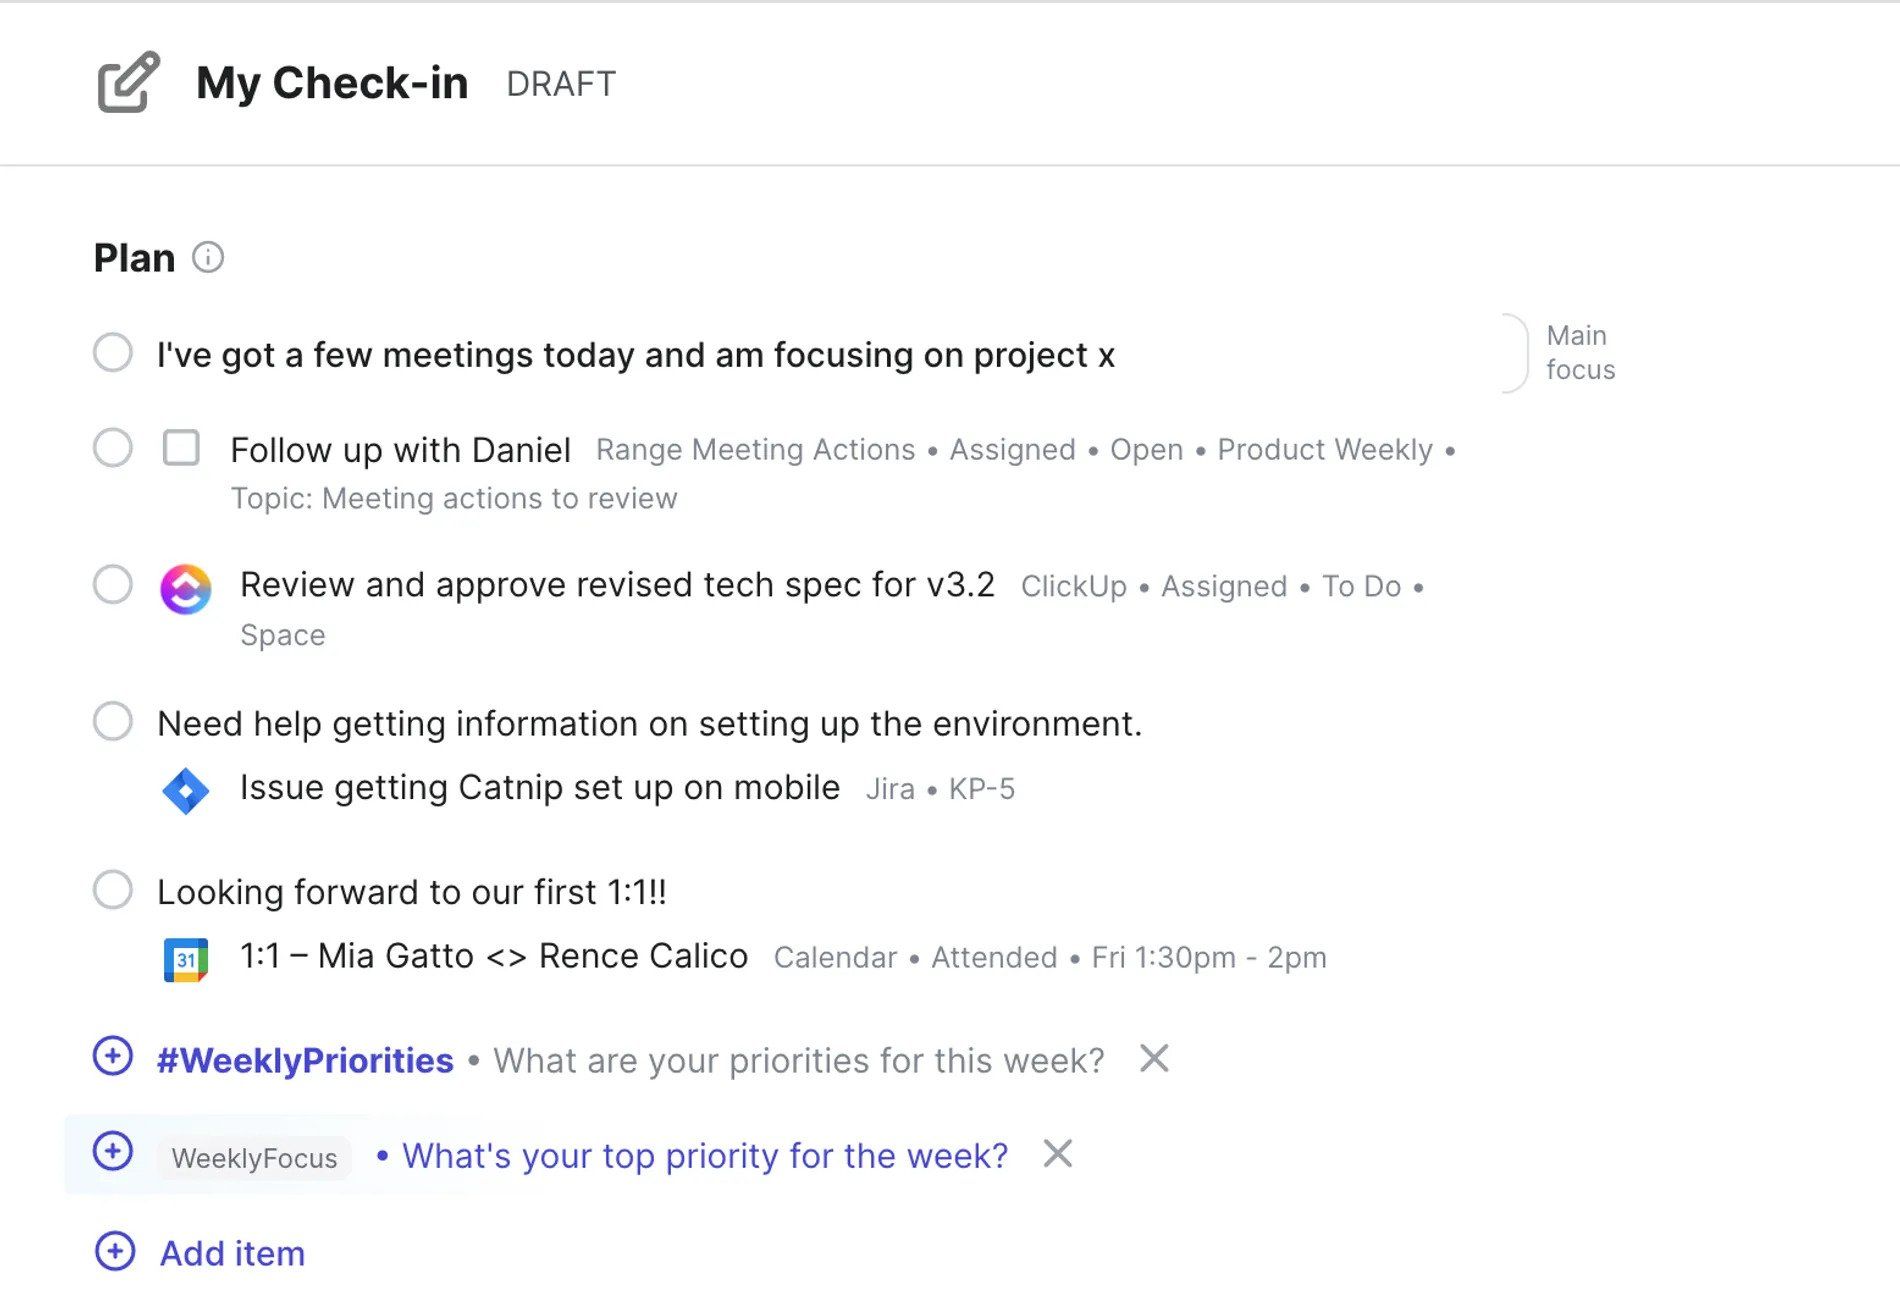
Task: Click the Main focus label
Action: 1580,352
